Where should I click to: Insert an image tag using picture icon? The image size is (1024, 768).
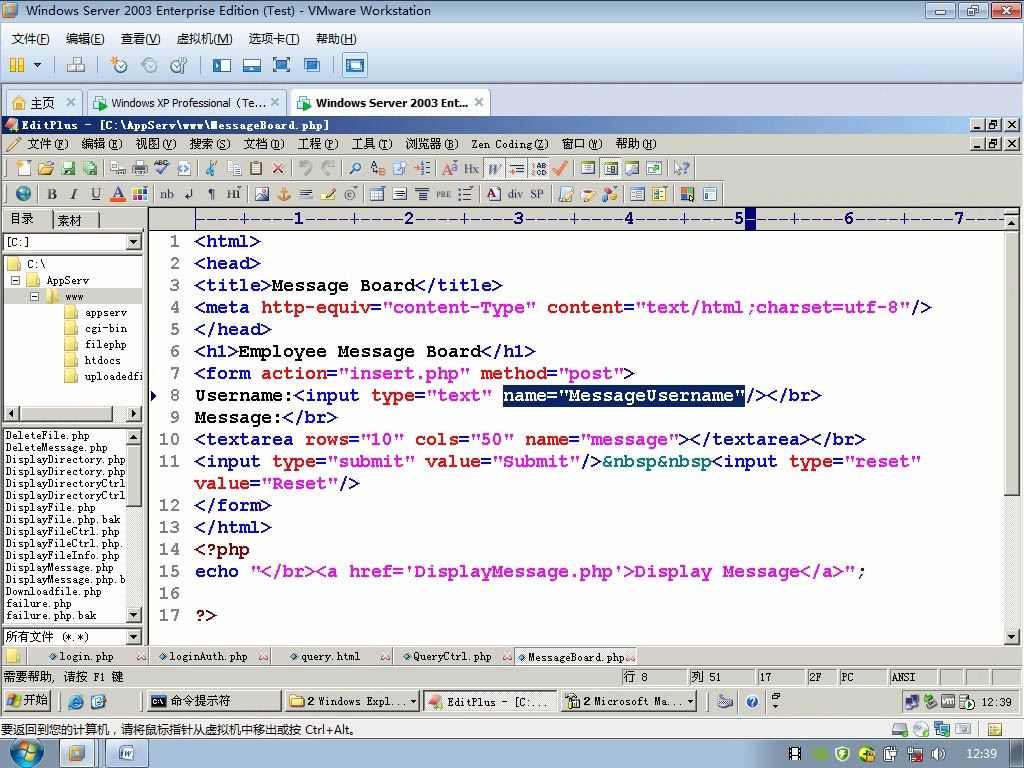click(262, 194)
